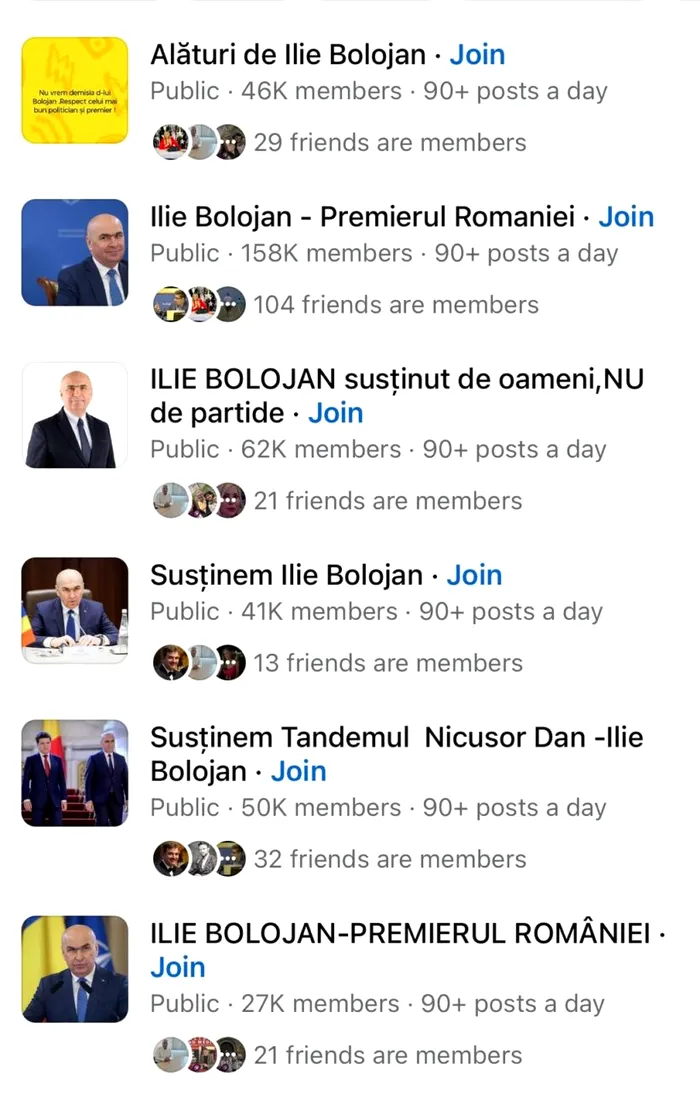Join the uppercase ILIE BOLOJAN-PREMIERUL ROMÂNIEI group
The width and height of the screenshot is (700, 1094).
pyautogui.click(x=178, y=967)
